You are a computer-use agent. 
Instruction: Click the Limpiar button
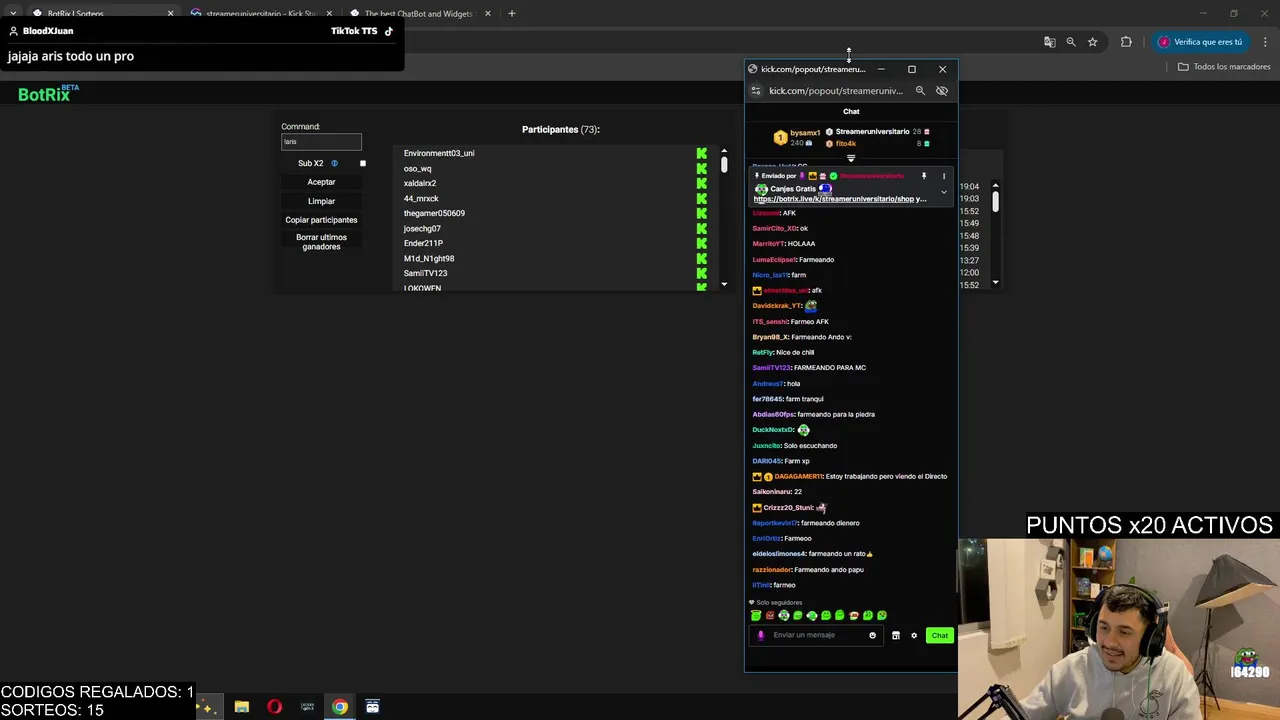point(321,201)
